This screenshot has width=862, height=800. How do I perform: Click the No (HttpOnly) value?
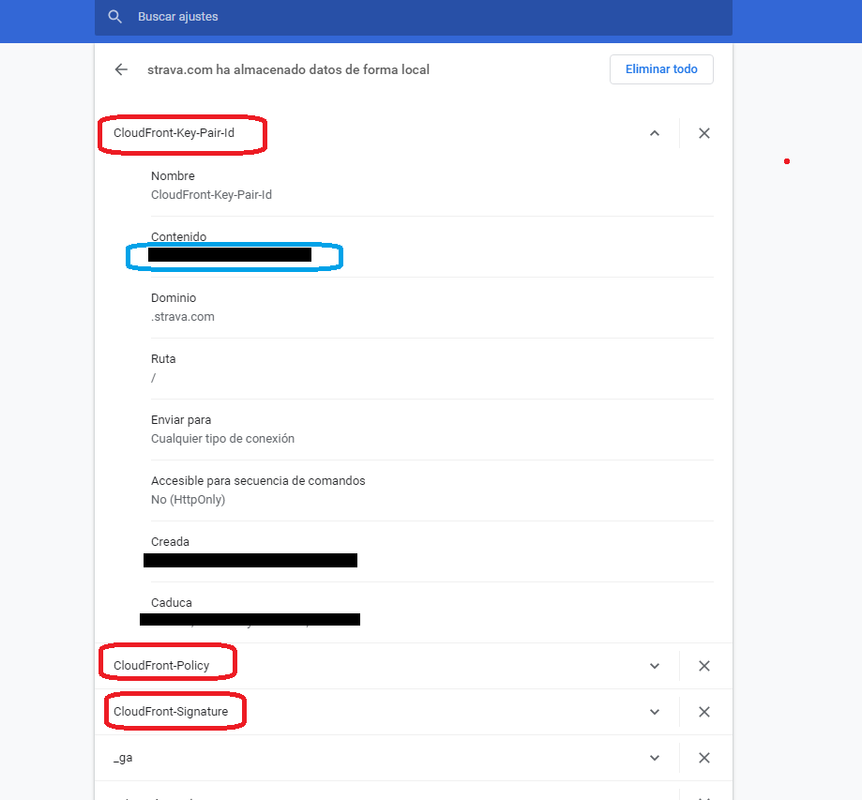coord(188,500)
